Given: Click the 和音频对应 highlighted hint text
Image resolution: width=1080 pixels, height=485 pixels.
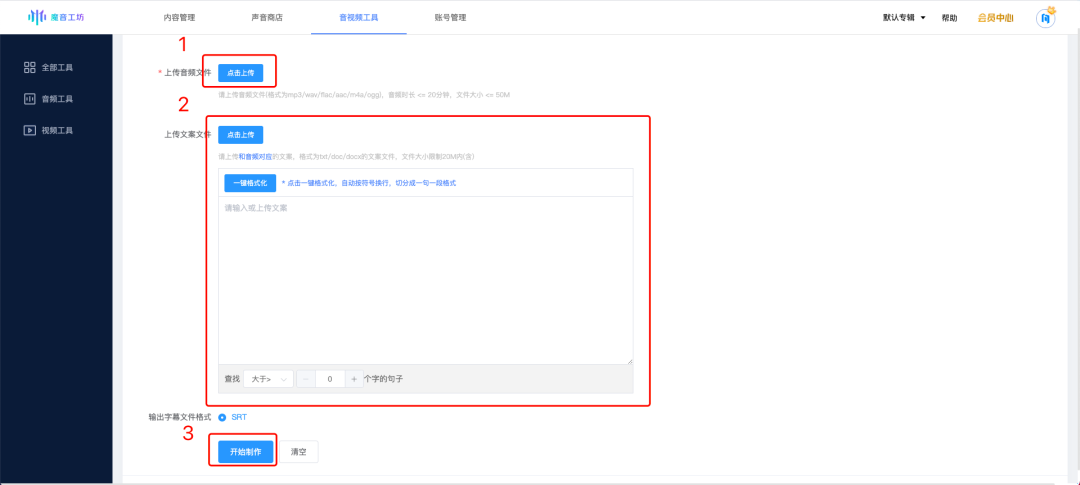Looking at the screenshot, I should click(255, 157).
